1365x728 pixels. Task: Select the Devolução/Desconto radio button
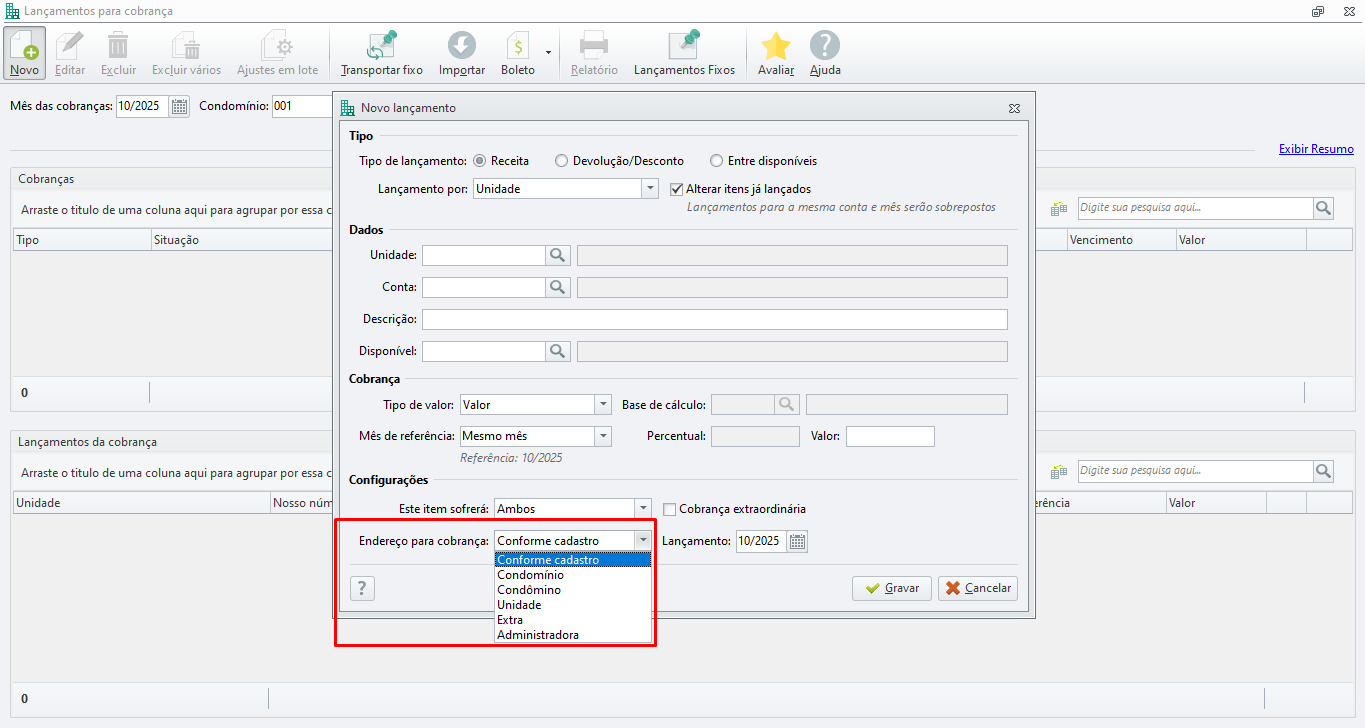(561, 161)
